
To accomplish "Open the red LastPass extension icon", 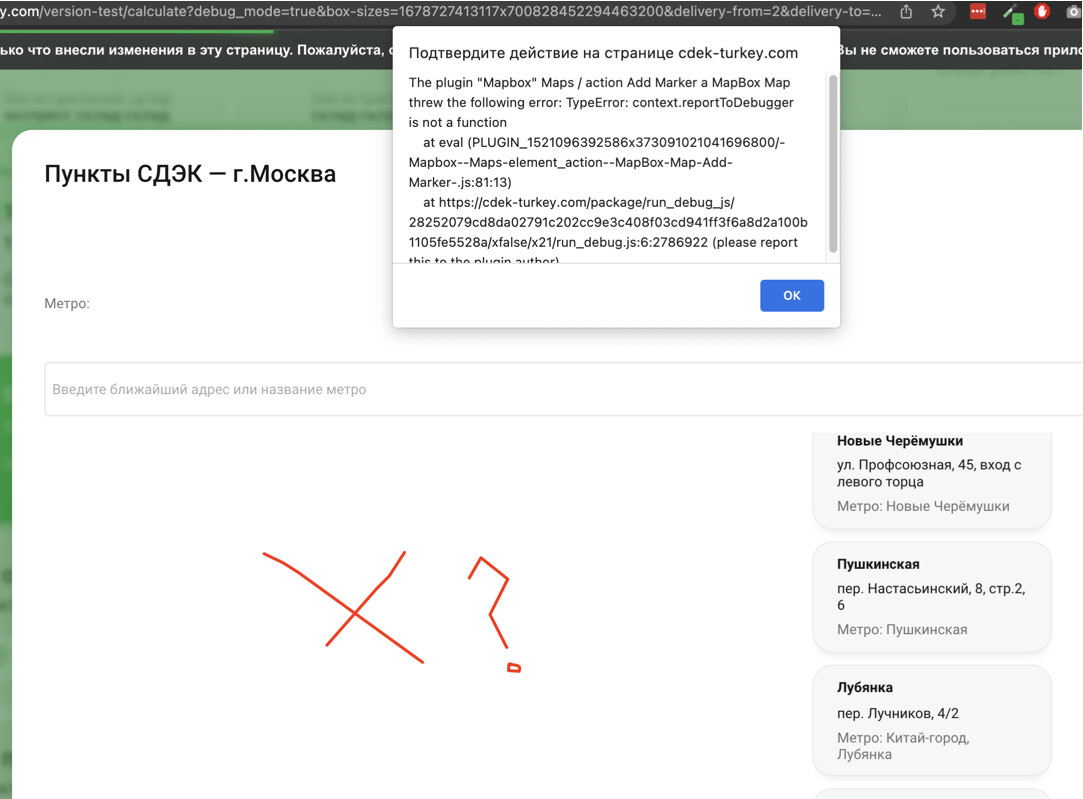I will (978, 12).
